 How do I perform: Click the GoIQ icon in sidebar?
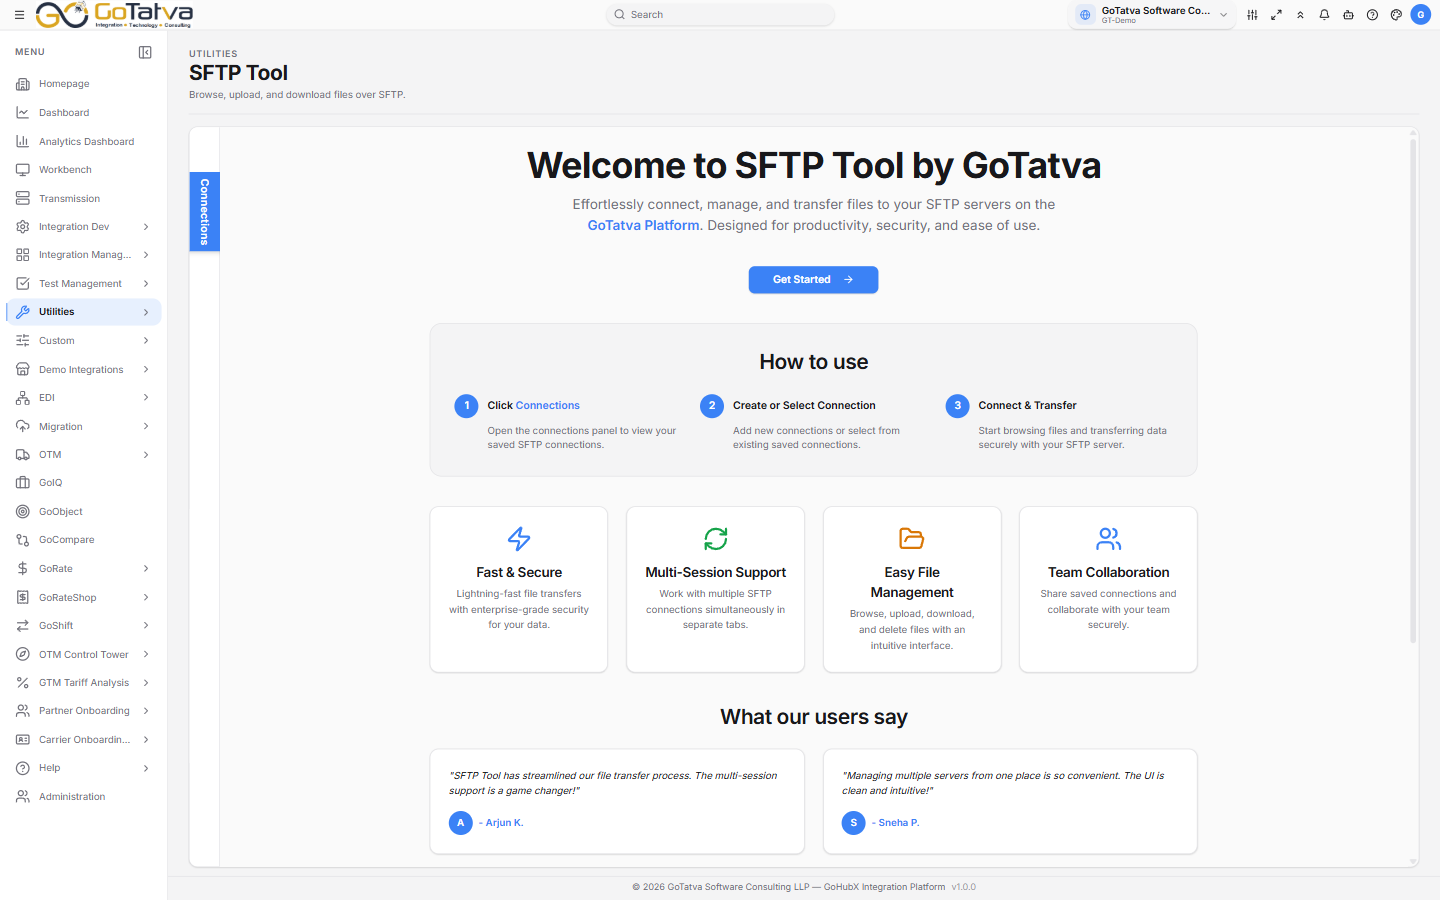(23, 483)
